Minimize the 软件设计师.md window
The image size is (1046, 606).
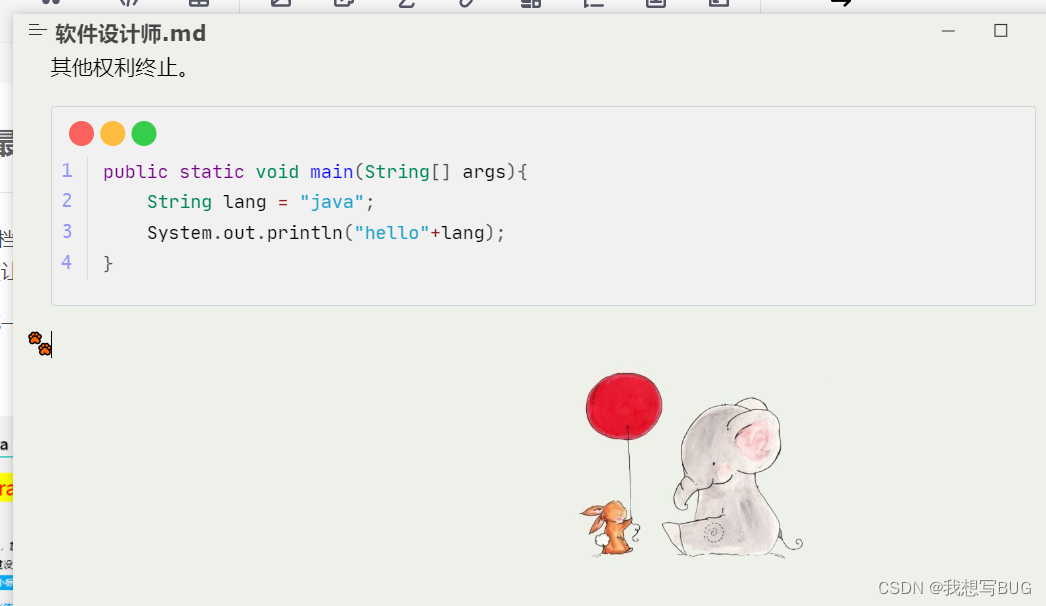coord(948,31)
